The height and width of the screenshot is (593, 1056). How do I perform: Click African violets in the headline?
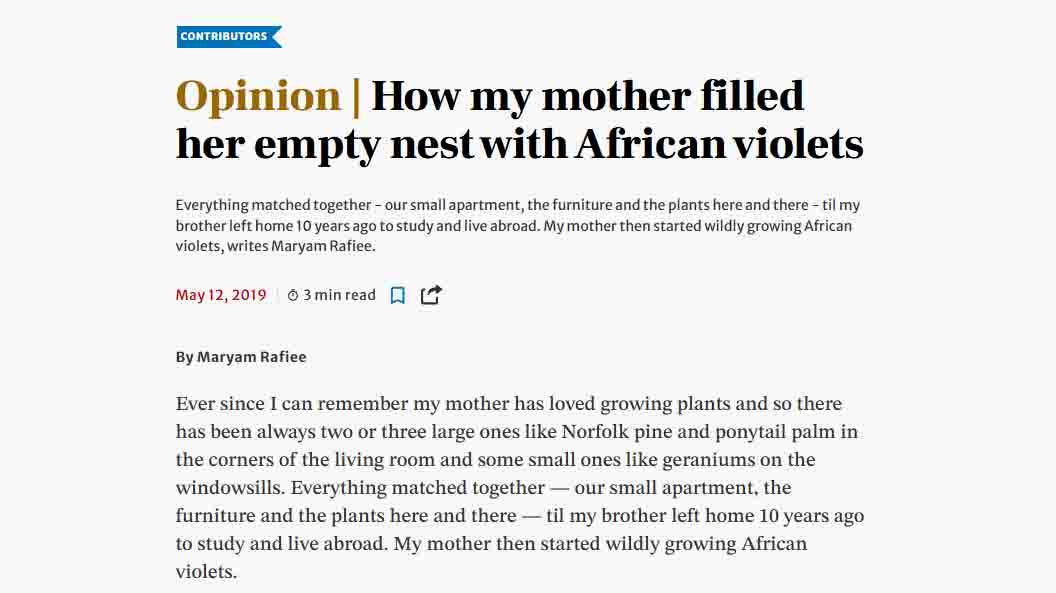point(719,143)
